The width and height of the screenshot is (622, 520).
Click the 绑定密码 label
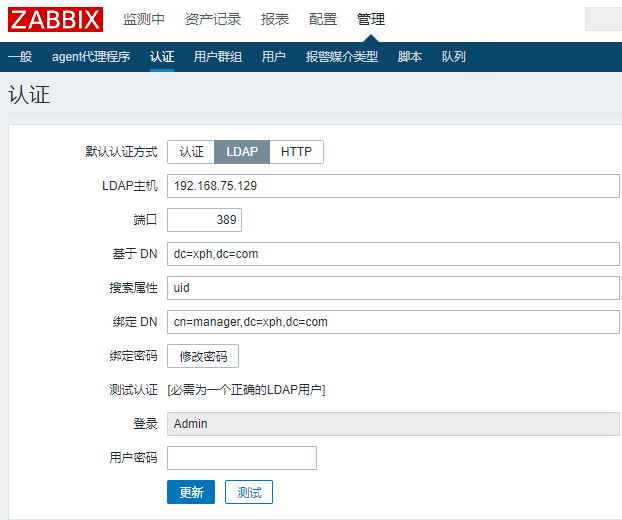tap(133, 355)
